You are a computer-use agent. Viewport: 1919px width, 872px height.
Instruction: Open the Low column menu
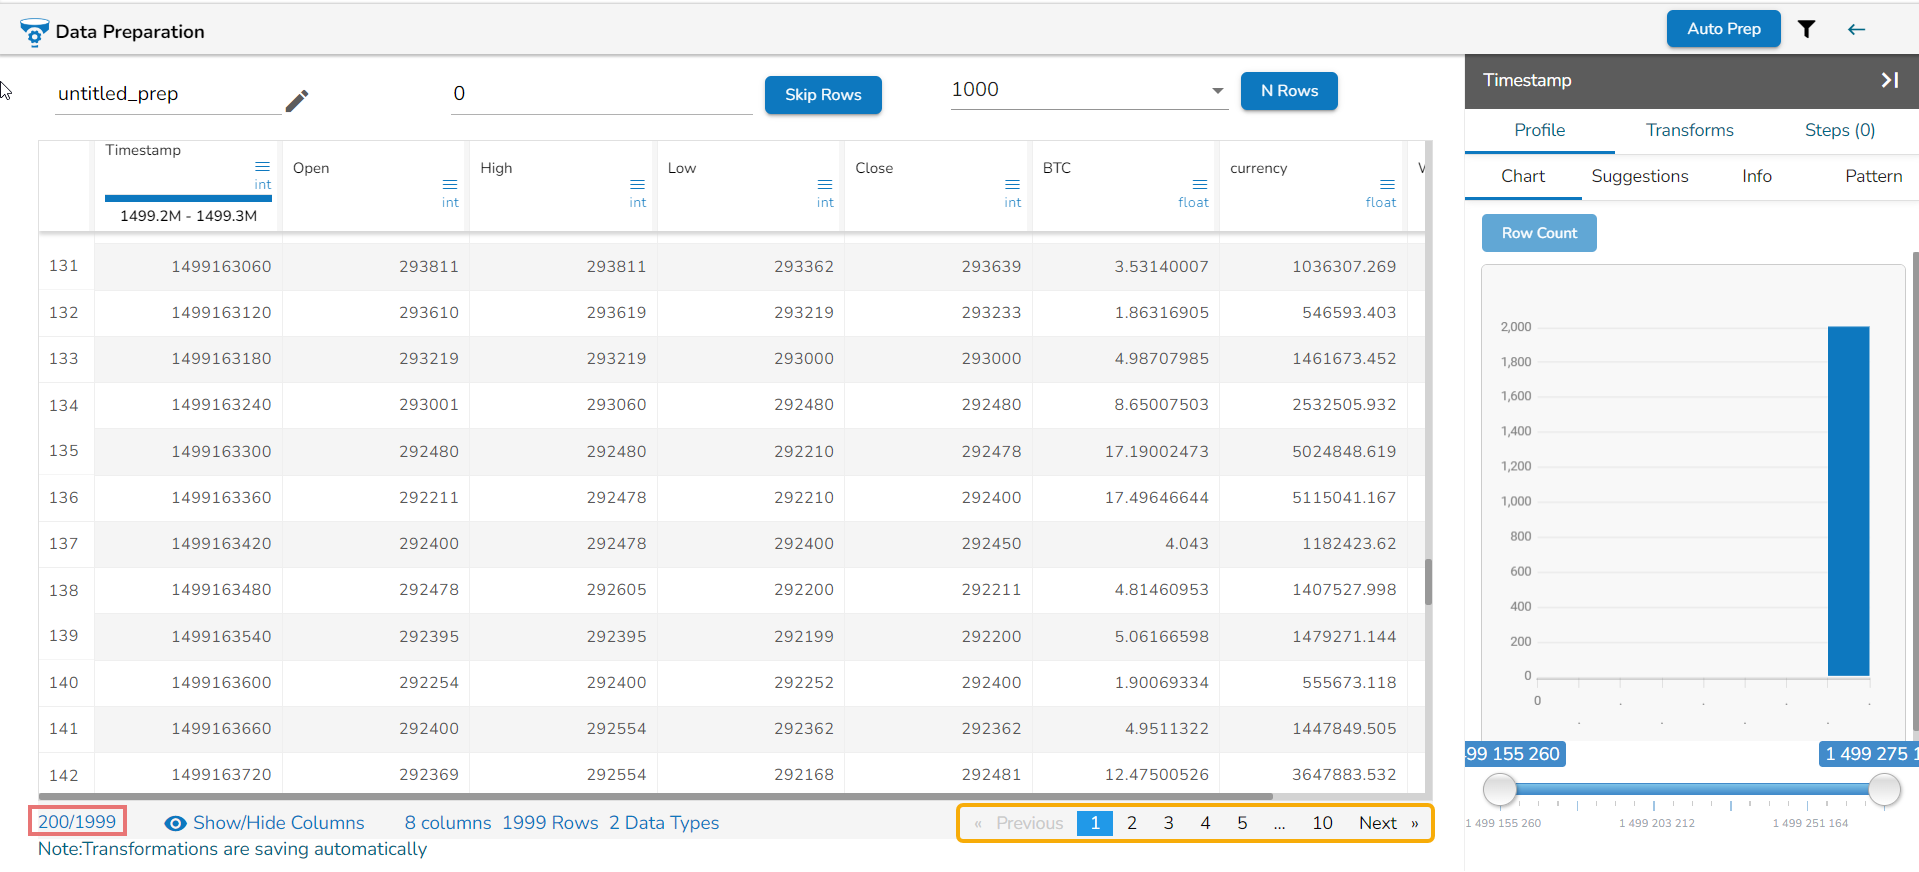click(x=824, y=184)
